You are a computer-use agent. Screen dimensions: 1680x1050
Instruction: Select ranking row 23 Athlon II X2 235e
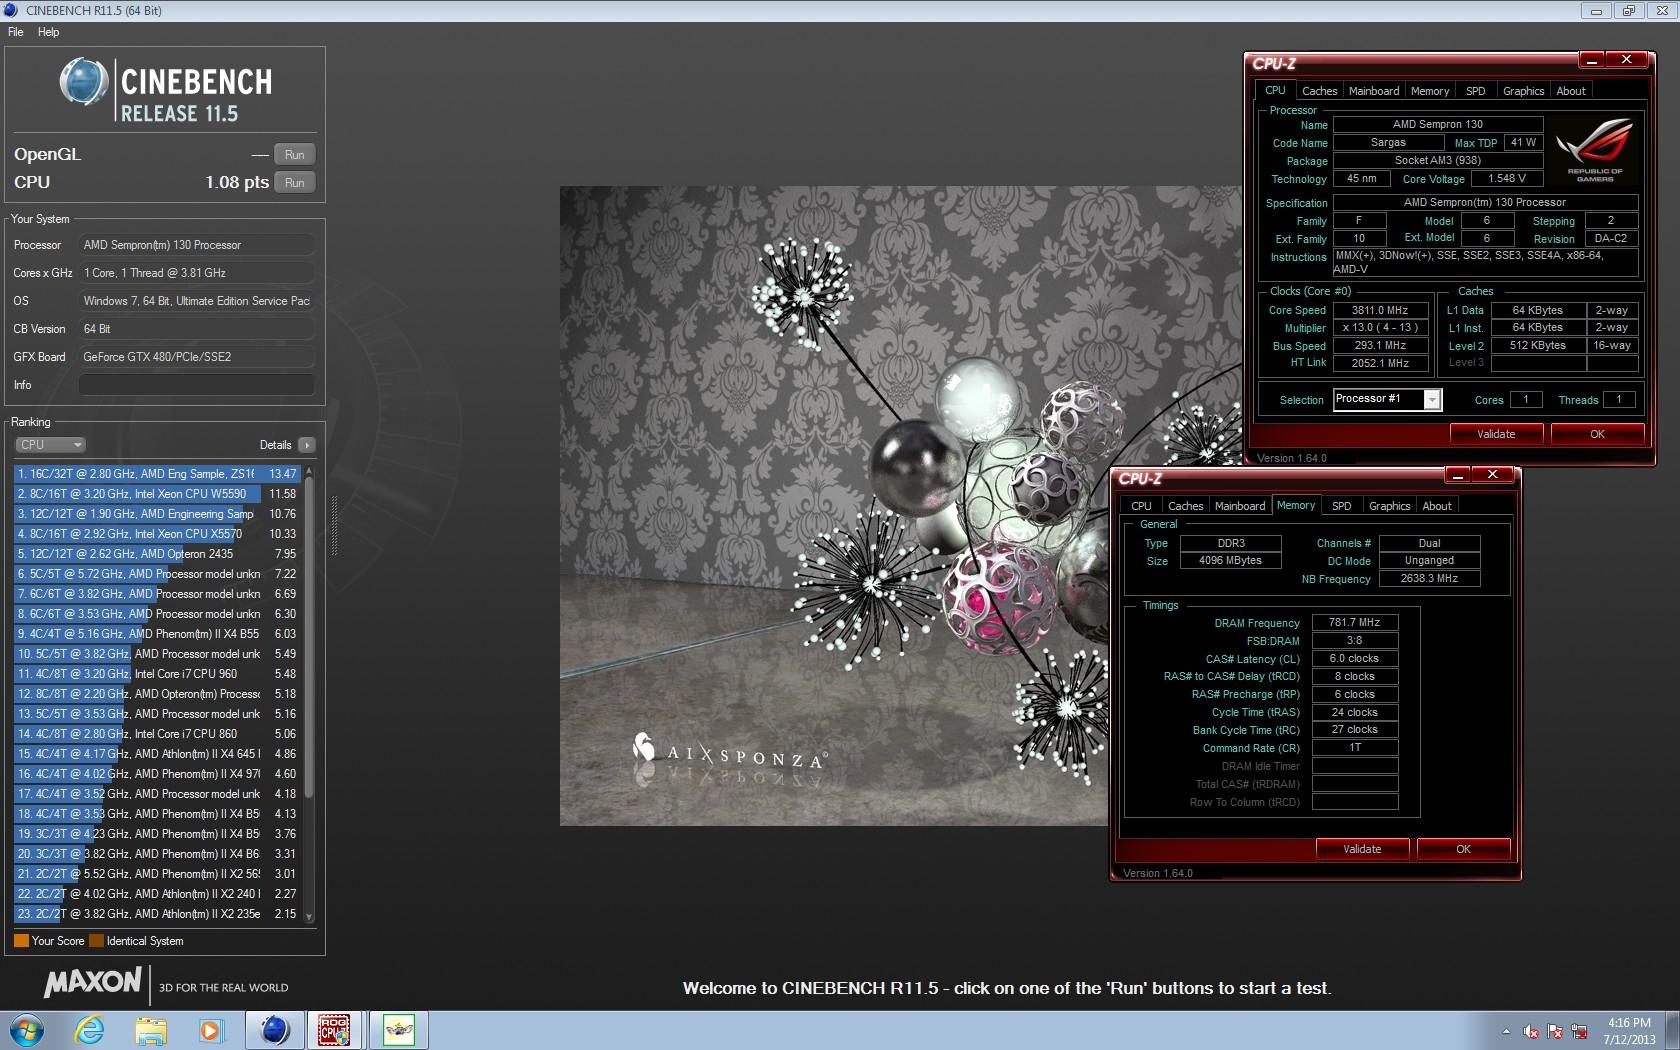pyautogui.click(x=157, y=914)
